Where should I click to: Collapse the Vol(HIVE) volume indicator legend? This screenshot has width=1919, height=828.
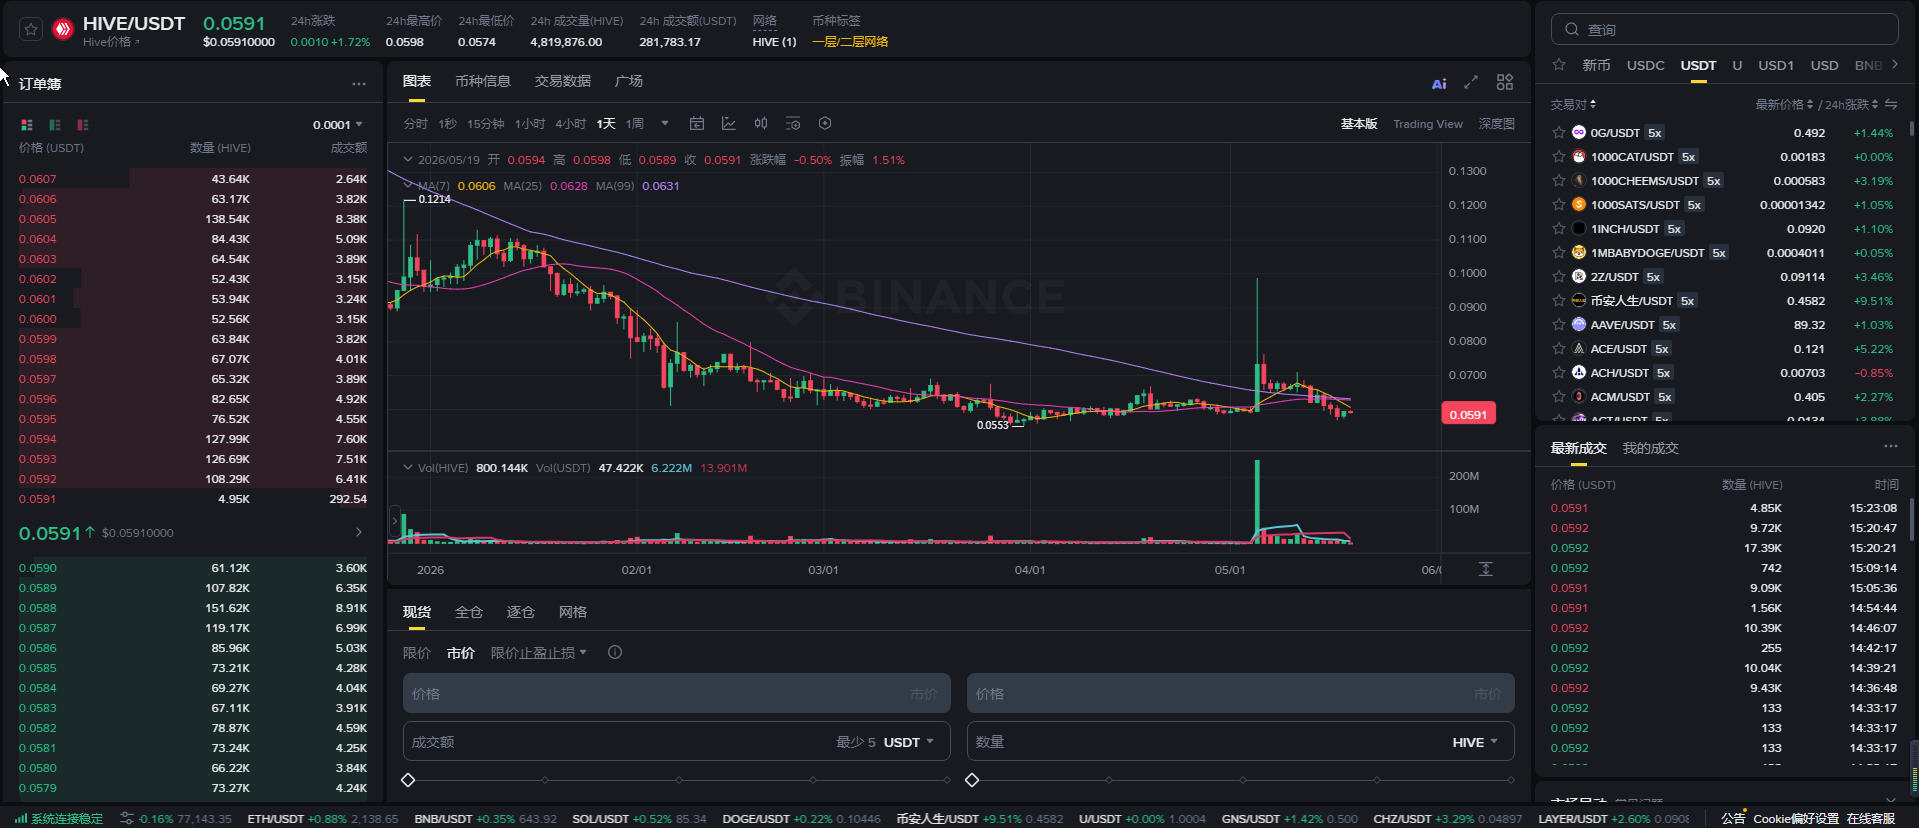408,467
